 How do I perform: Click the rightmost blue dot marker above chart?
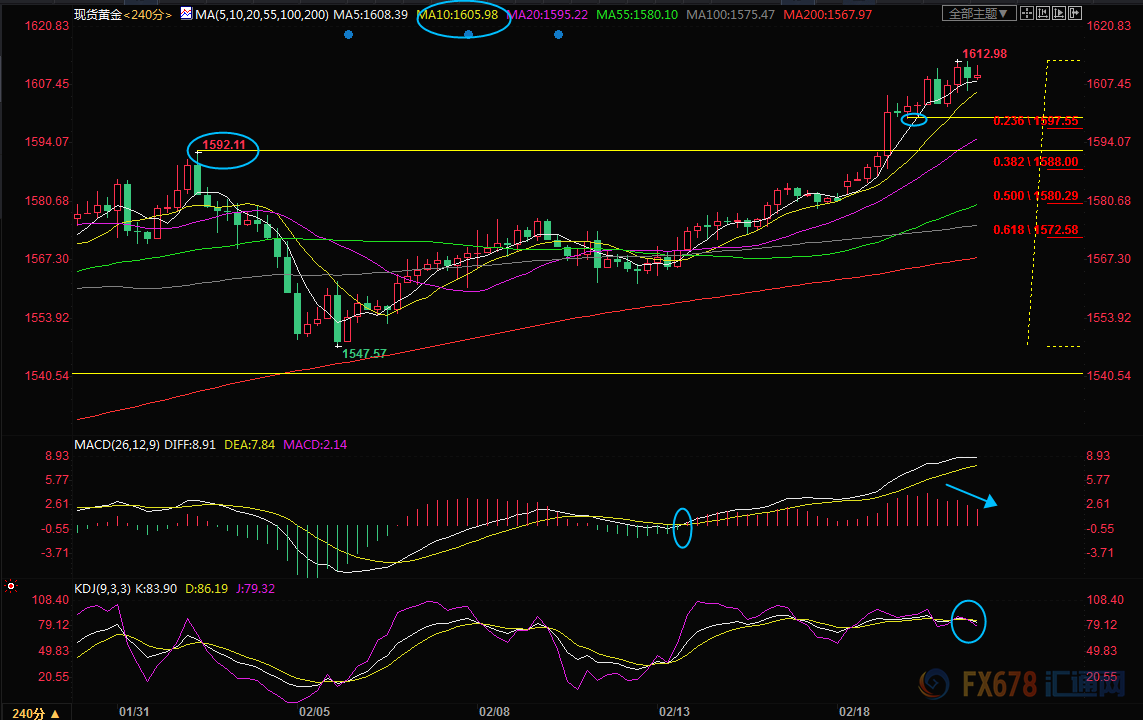point(558,34)
